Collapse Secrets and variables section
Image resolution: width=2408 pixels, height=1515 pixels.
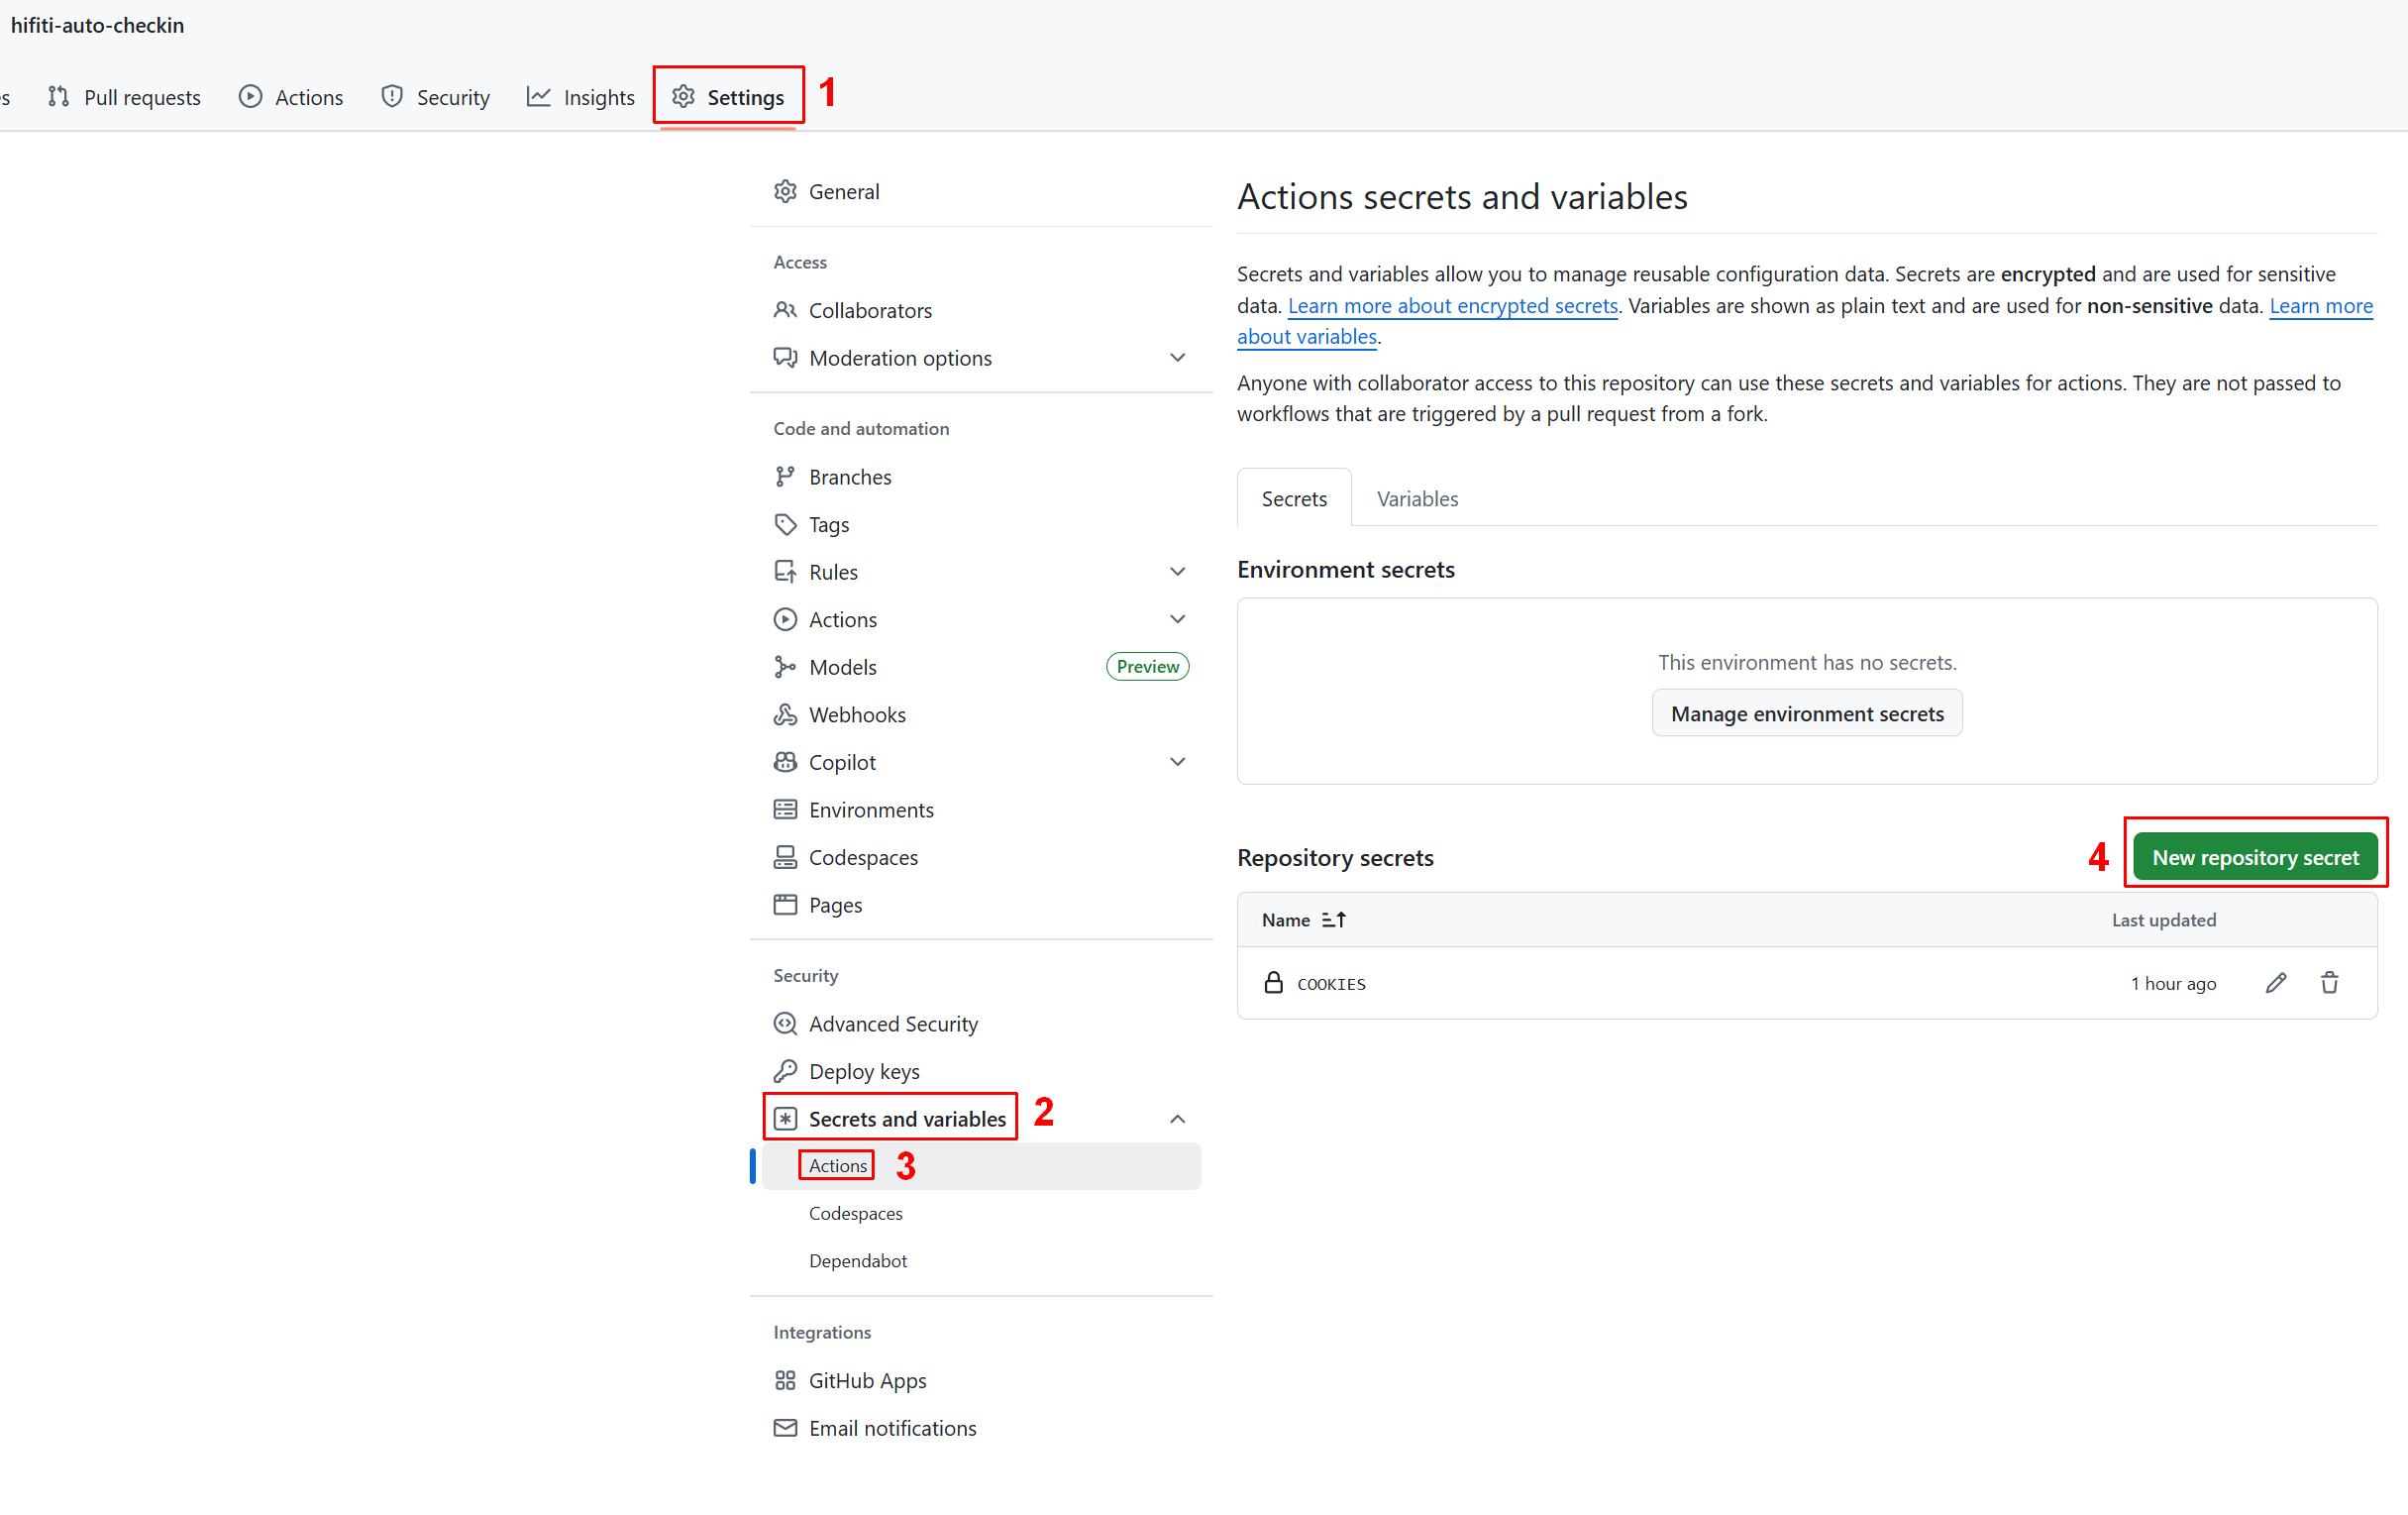pyautogui.click(x=1177, y=1119)
